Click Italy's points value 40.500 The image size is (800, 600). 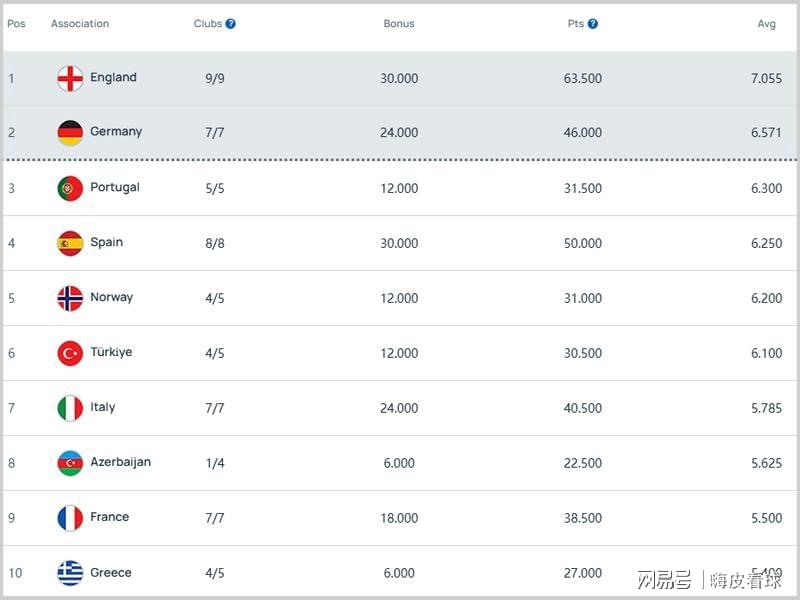click(583, 408)
